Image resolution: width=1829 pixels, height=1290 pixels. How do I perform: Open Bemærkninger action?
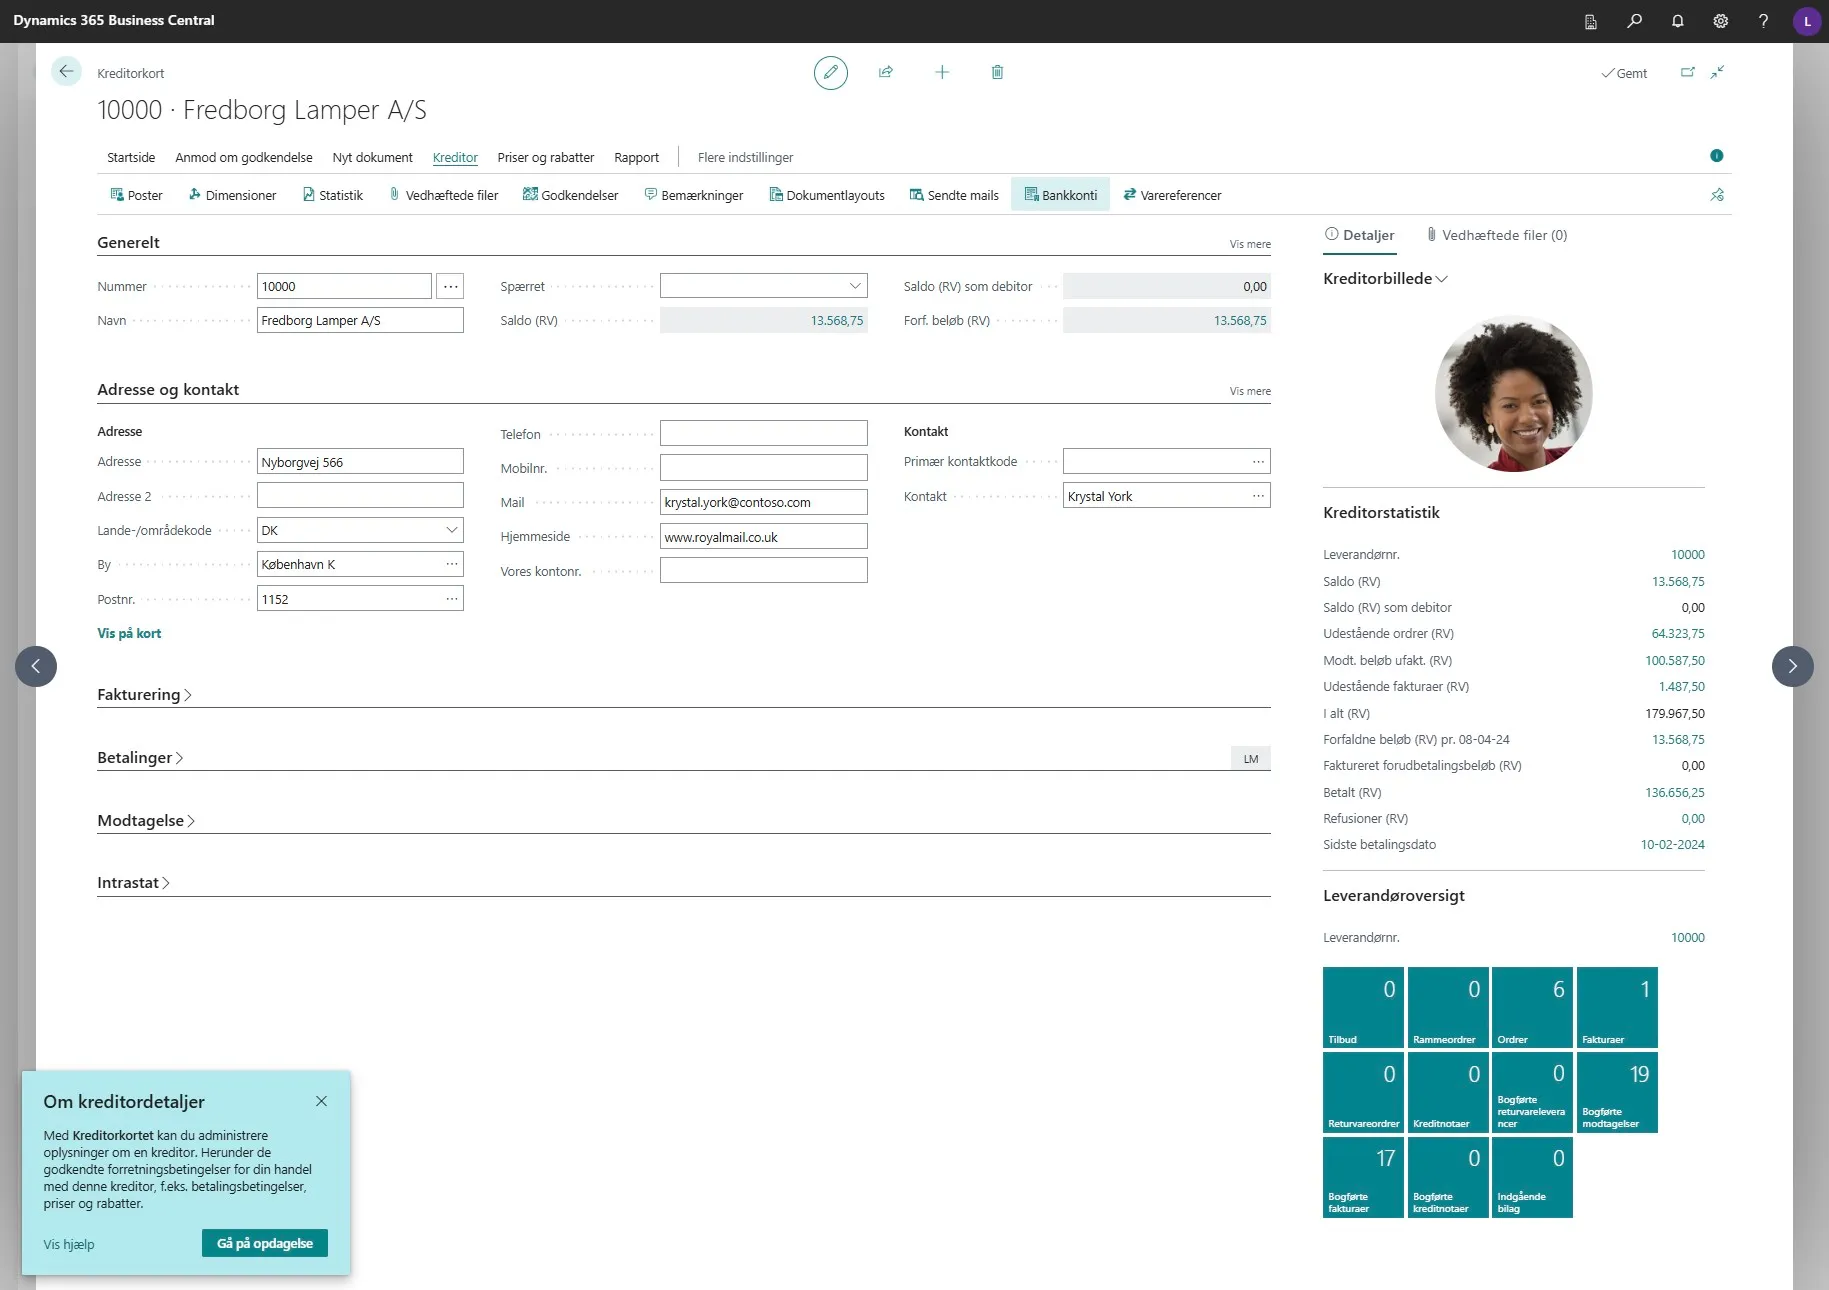coord(693,195)
